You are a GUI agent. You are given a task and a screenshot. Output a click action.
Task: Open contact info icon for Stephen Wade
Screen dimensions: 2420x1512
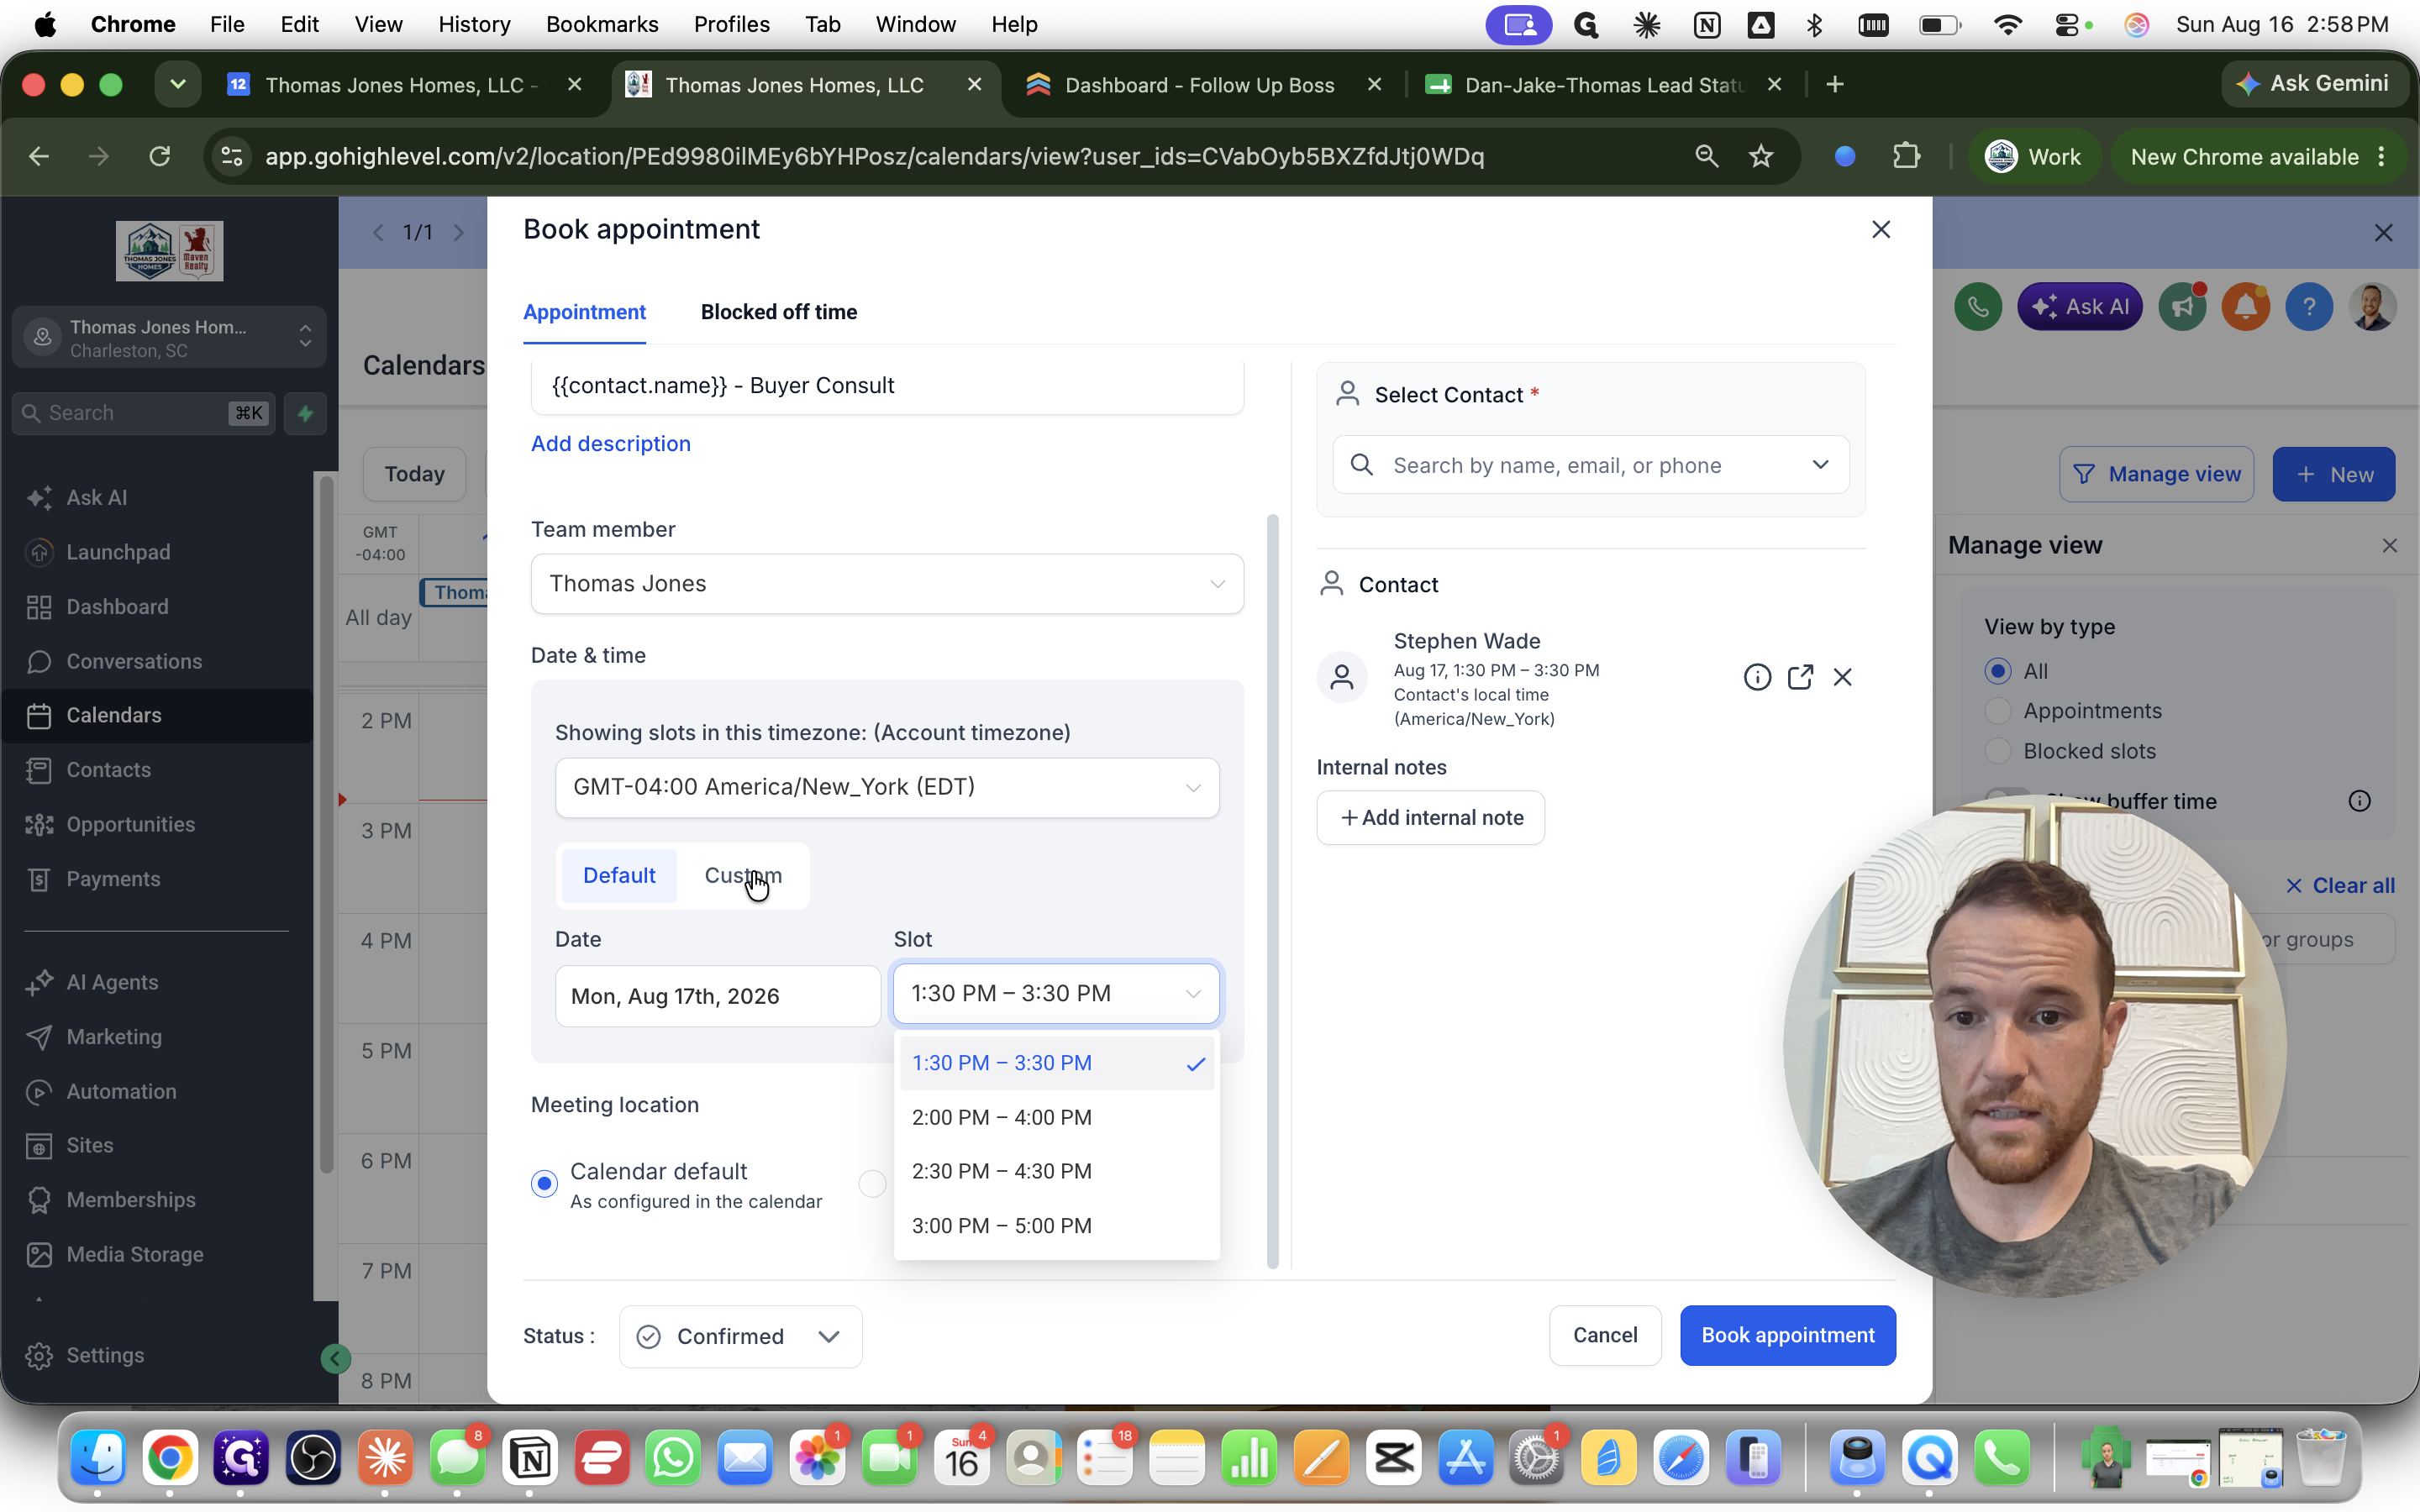(x=1757, y=677)
